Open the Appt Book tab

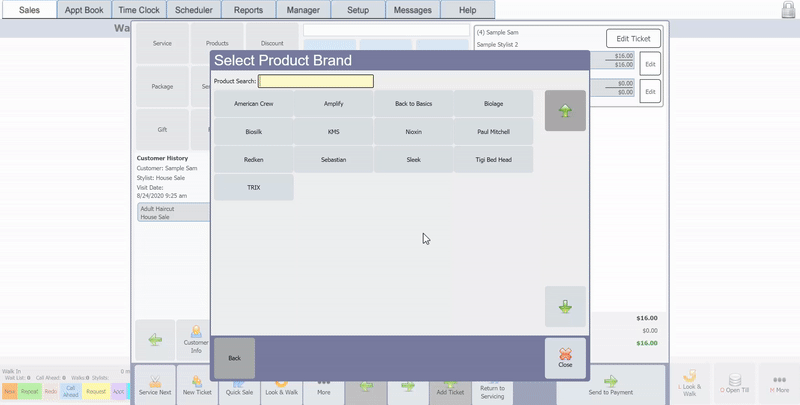[x=84, y=10]
